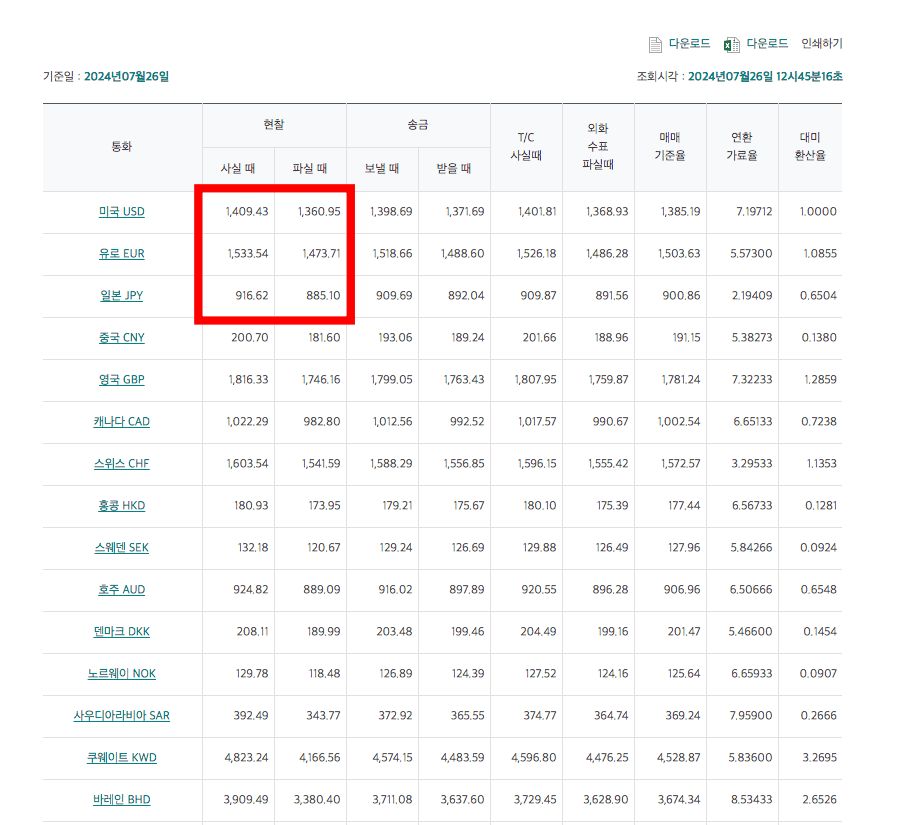Open the 바레인 BHD currency link

(x=122, y=800)
